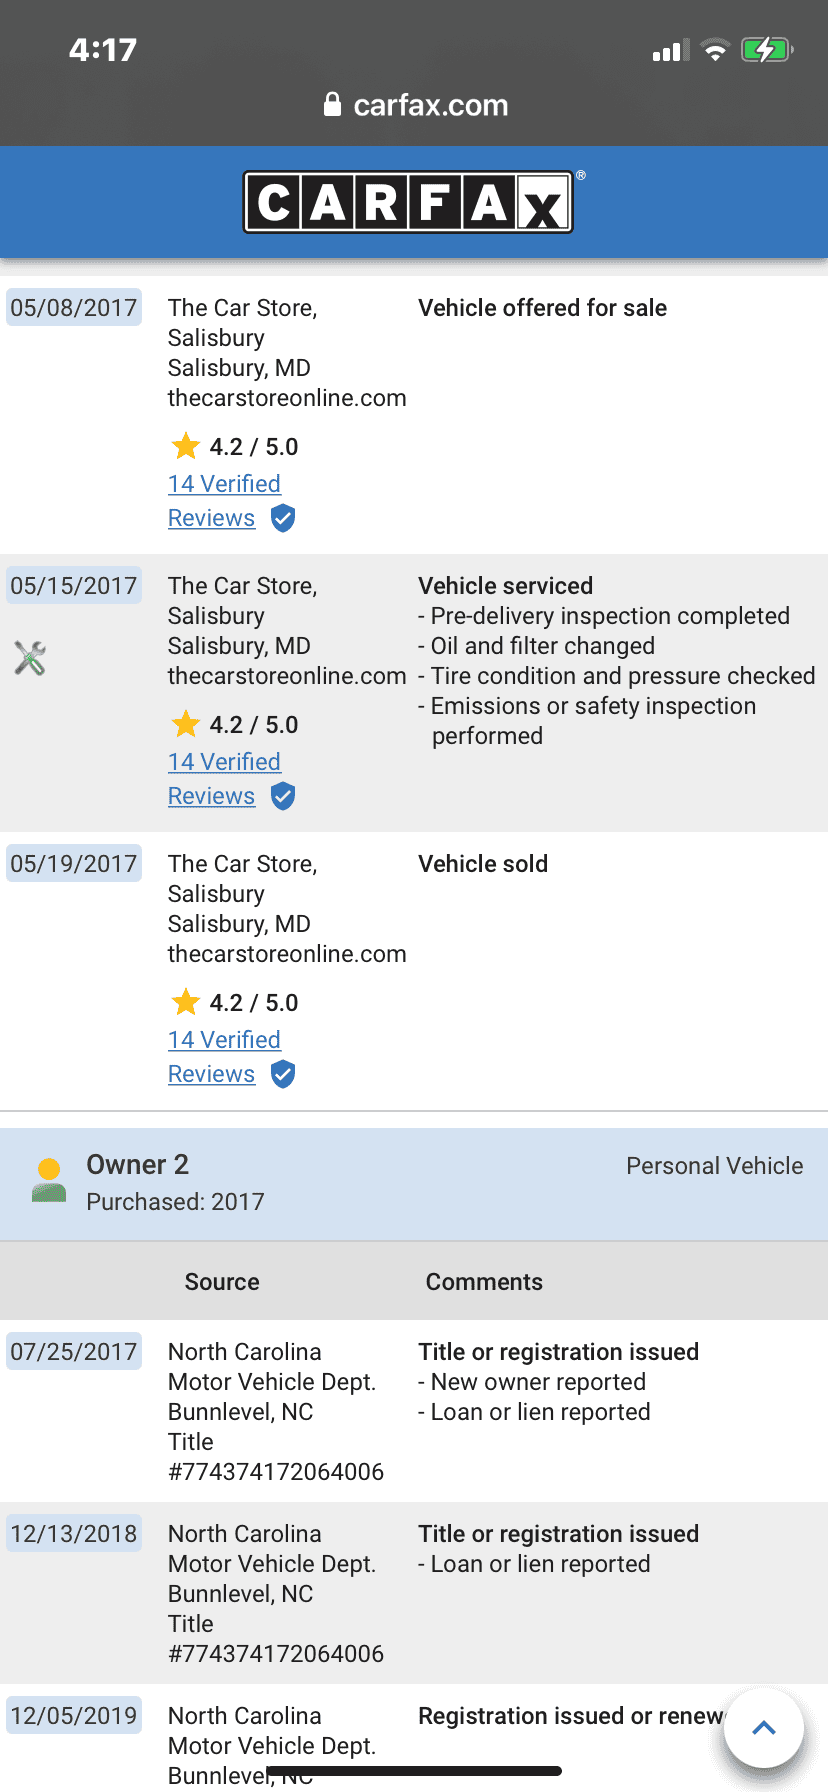Tap the Source column header

(222, 1282)
